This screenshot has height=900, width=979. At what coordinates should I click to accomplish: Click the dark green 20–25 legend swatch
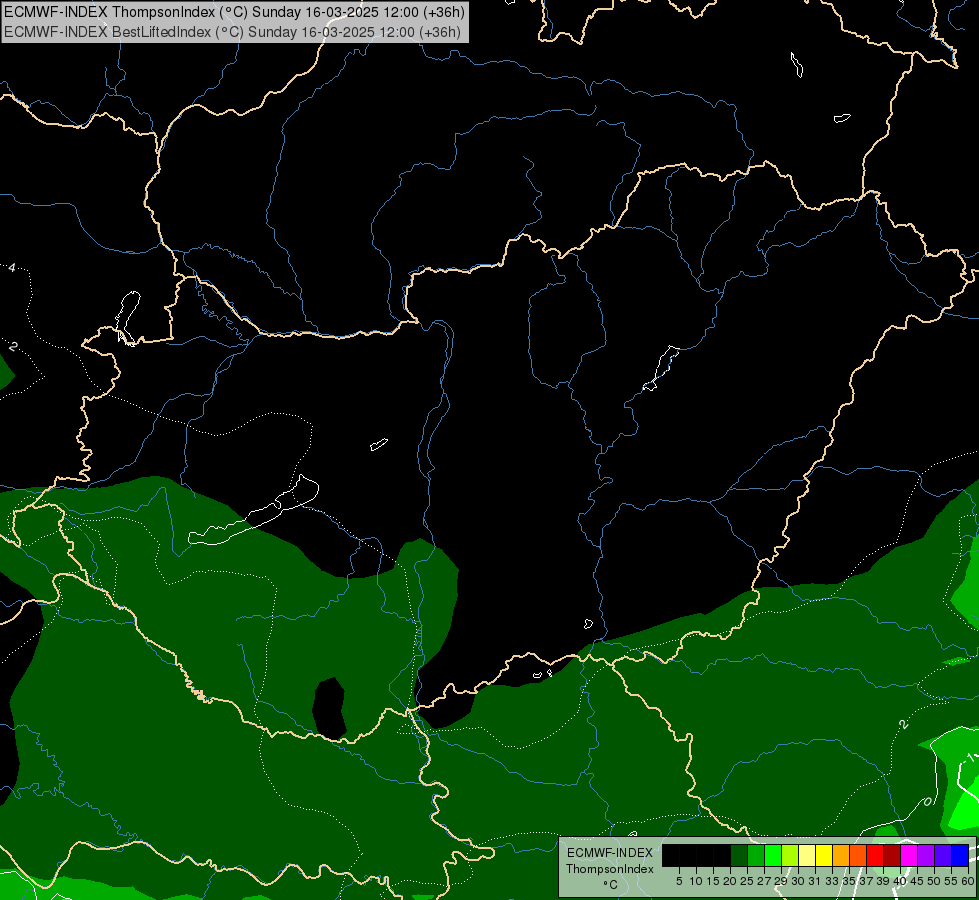click(x=739, y=855)
